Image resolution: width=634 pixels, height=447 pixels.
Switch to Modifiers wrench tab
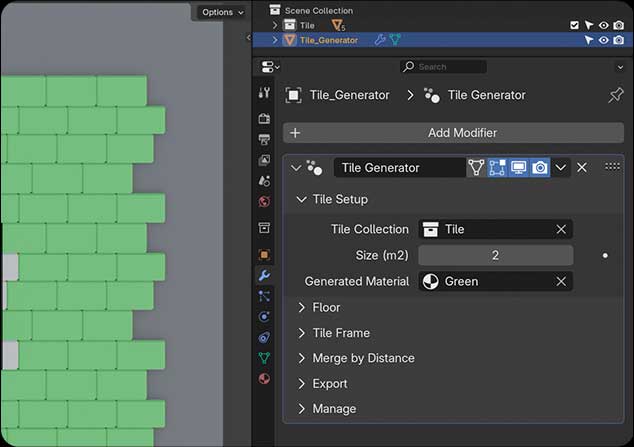click(264, 275)
